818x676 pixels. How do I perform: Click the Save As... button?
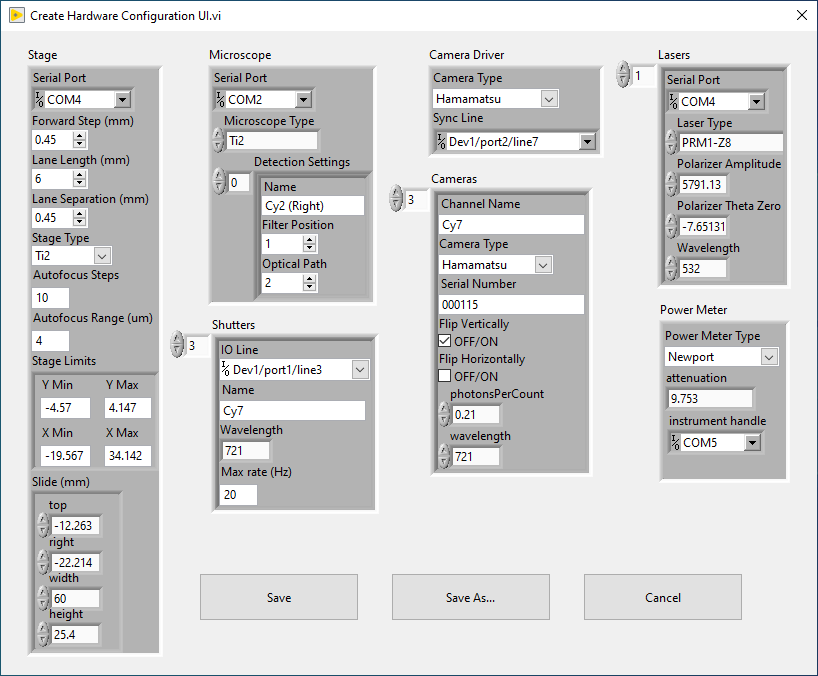tap(471, 597)
